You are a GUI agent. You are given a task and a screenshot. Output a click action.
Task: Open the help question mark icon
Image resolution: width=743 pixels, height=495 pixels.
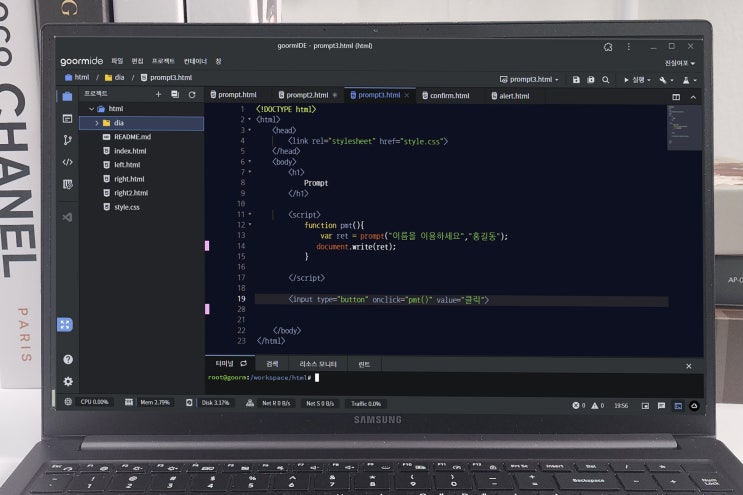(x=68, y=359)
